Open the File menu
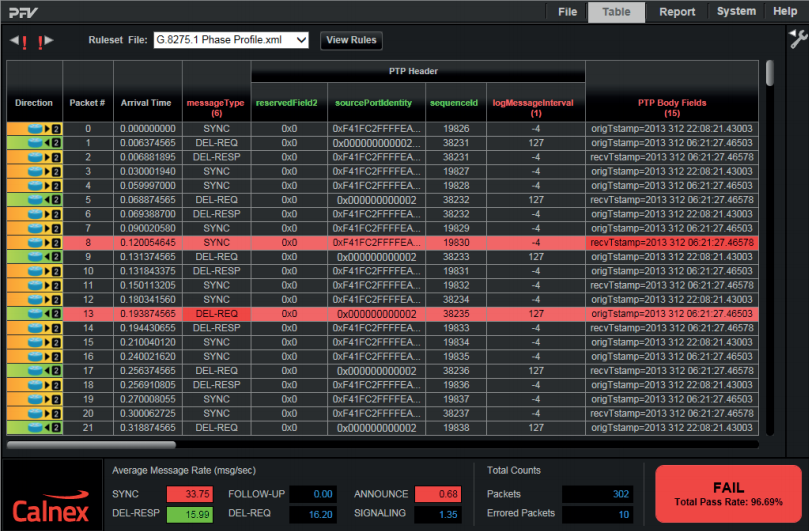 (x=567, y=12)
